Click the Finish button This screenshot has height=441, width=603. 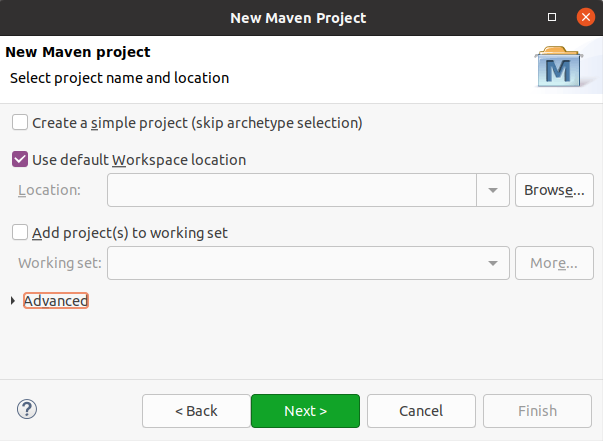(537, 411)
